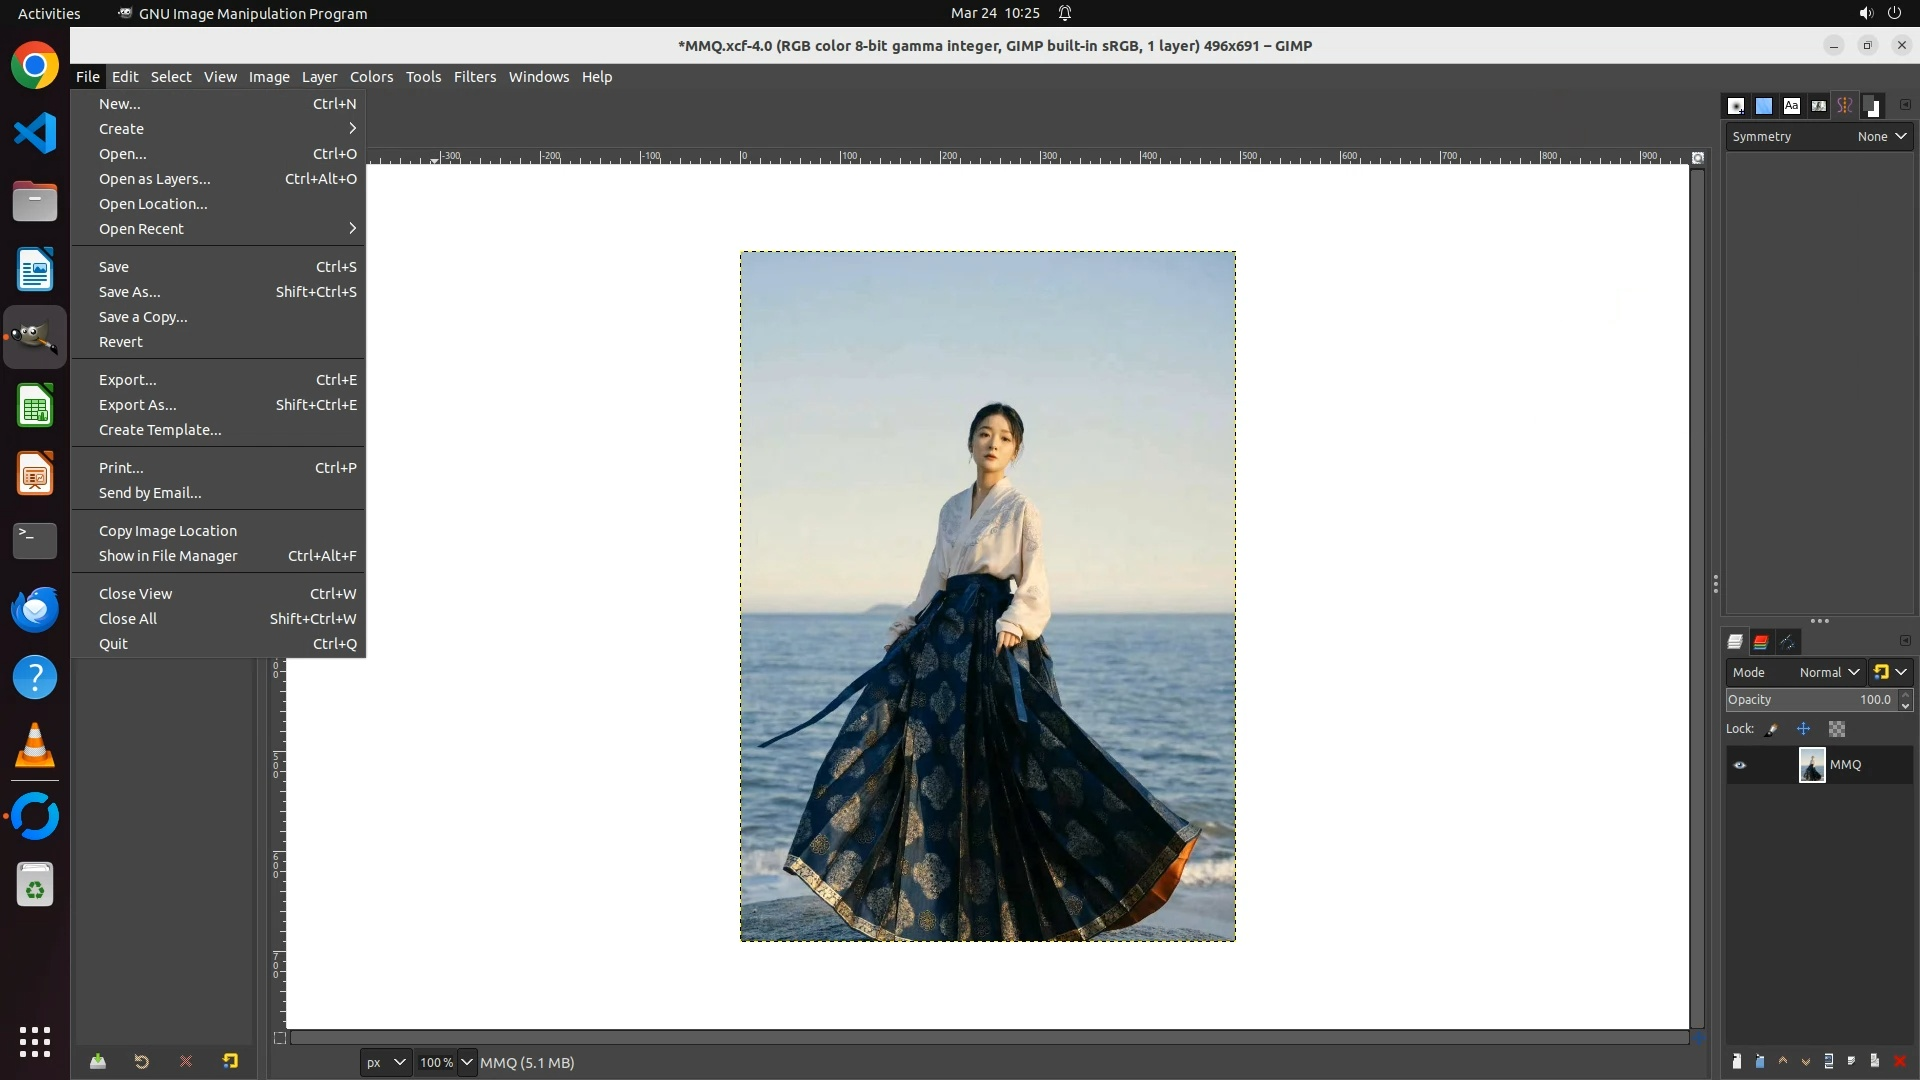Image resolution: width=1920 pixels, height=1080 pixels.
Task: Toggle lock alpha channel checkerboard icon
Action: (1837, 729)
